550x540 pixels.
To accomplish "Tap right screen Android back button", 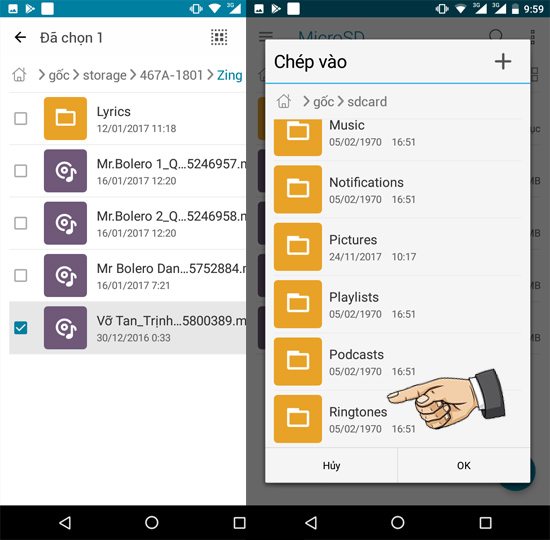I will (x=311, y=522).
